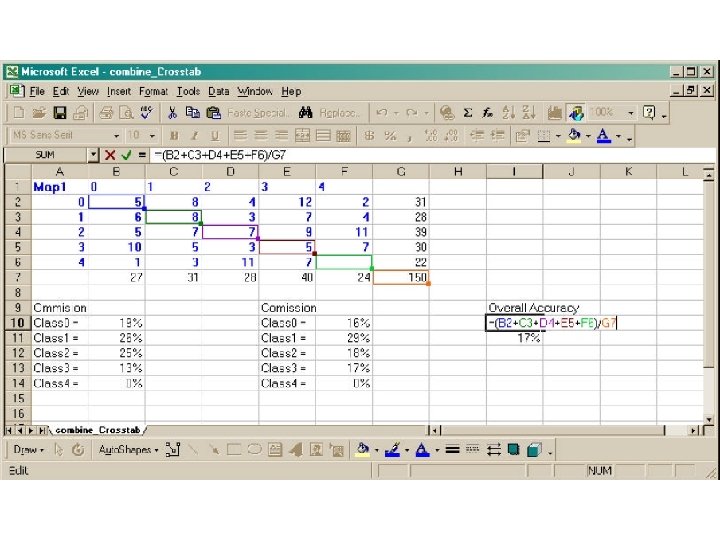
Task: Expand the Borders dropdown arrow
Action: tap(558, 136)
